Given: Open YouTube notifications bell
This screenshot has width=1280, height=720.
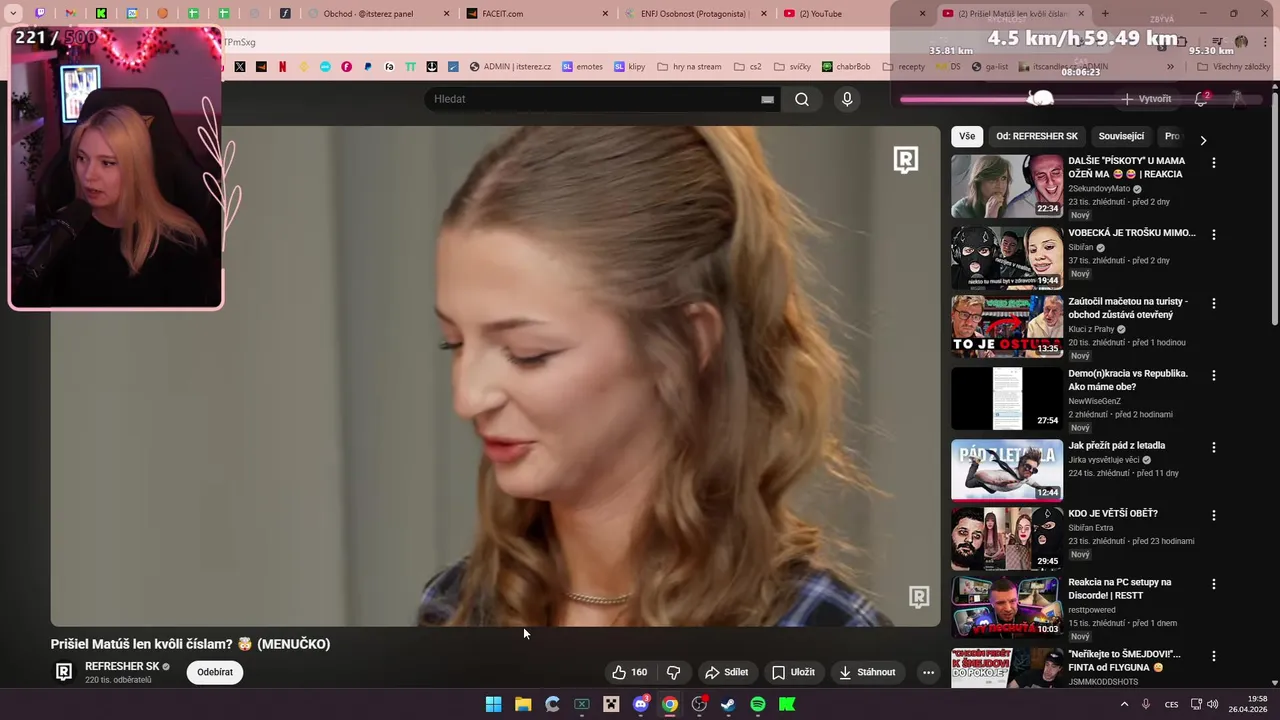Looking at the screenshot, I should point(1201,99).
